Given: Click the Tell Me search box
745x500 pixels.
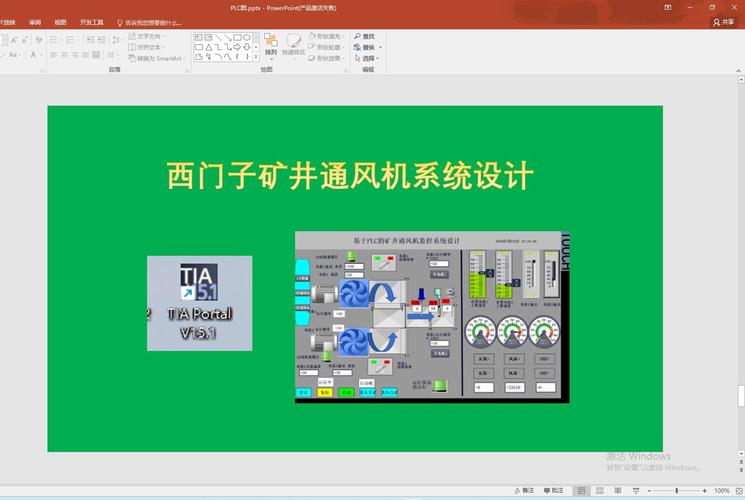Looking at the screenshot, I should [x=149, y=23].
